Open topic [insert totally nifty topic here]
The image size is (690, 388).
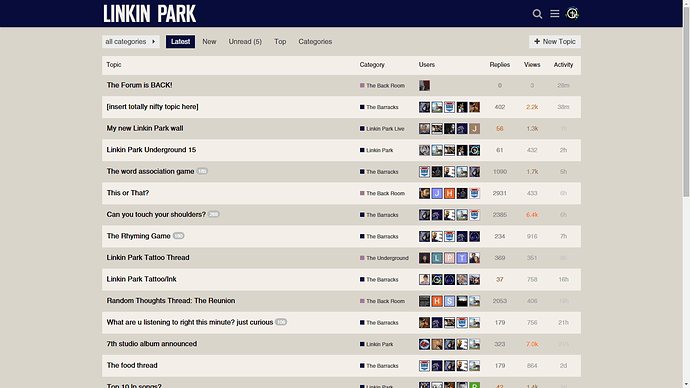152,106
